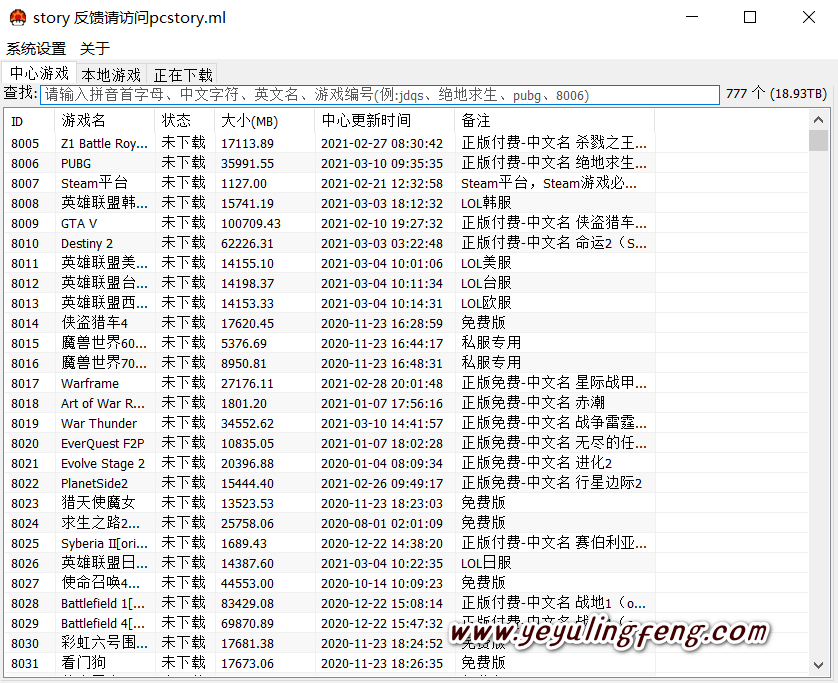Select the 魔兽世界70... game row
Viewport: 838px width, 683px height.
pyautogui.click(x=406, y=363)
